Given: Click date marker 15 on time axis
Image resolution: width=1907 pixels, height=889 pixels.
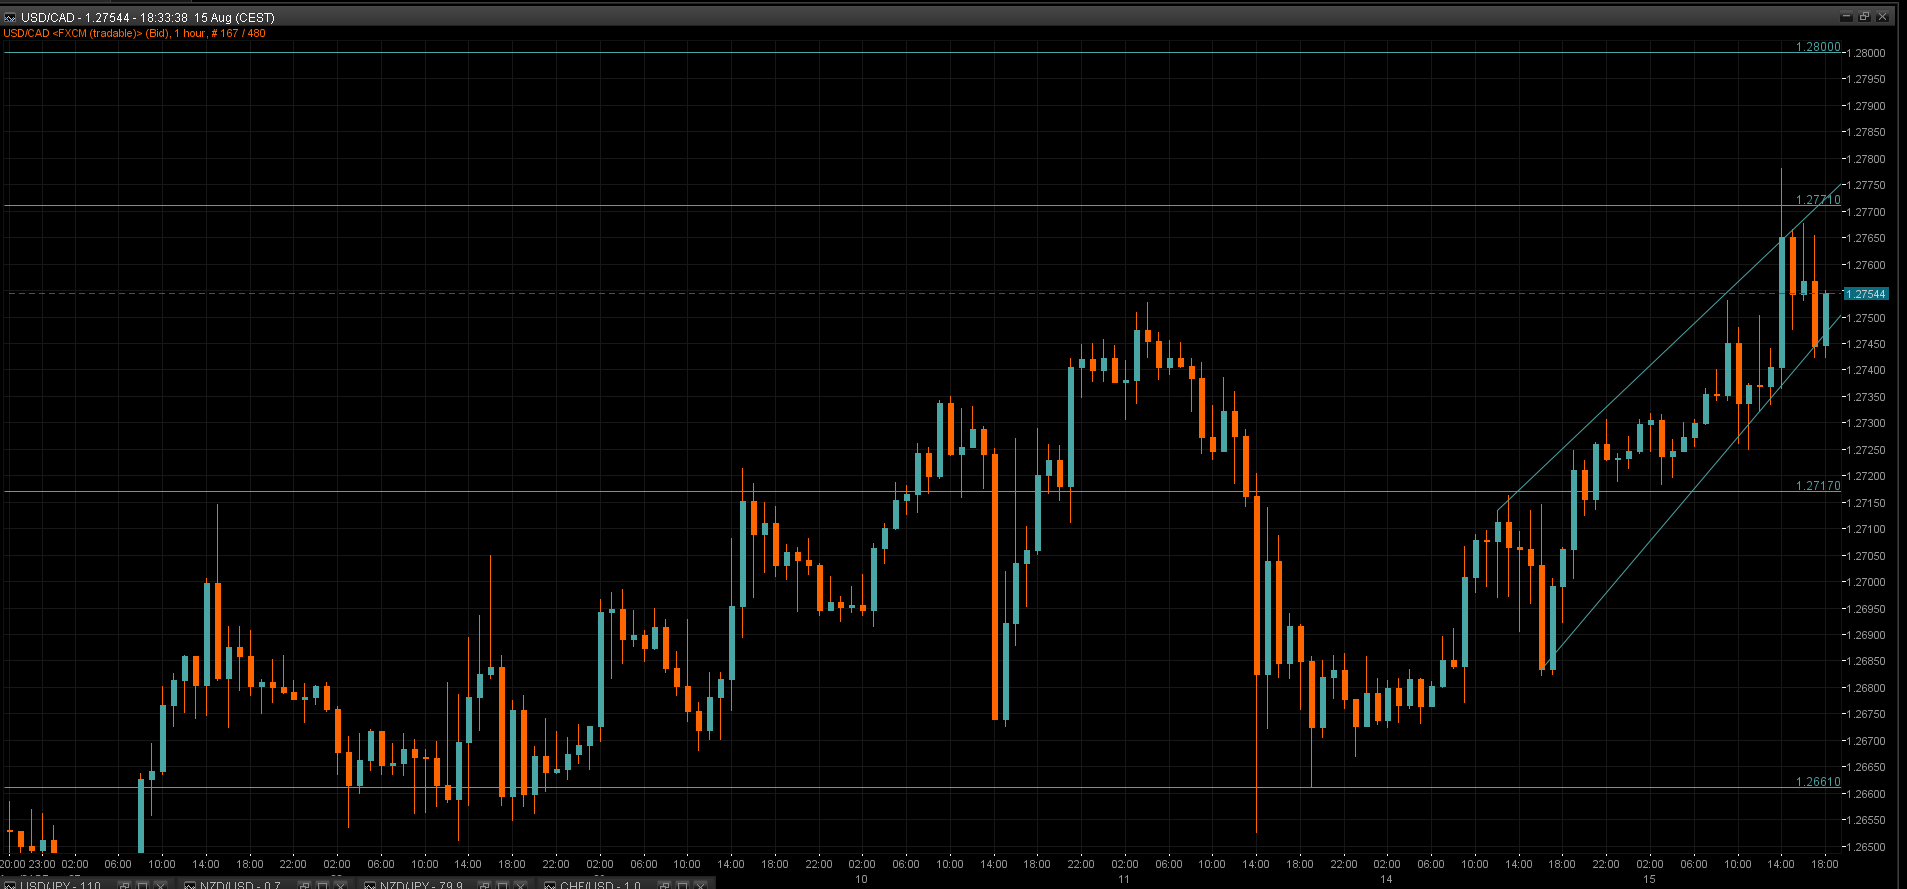Looking at the screenshot, I should tap(1649, 879).
